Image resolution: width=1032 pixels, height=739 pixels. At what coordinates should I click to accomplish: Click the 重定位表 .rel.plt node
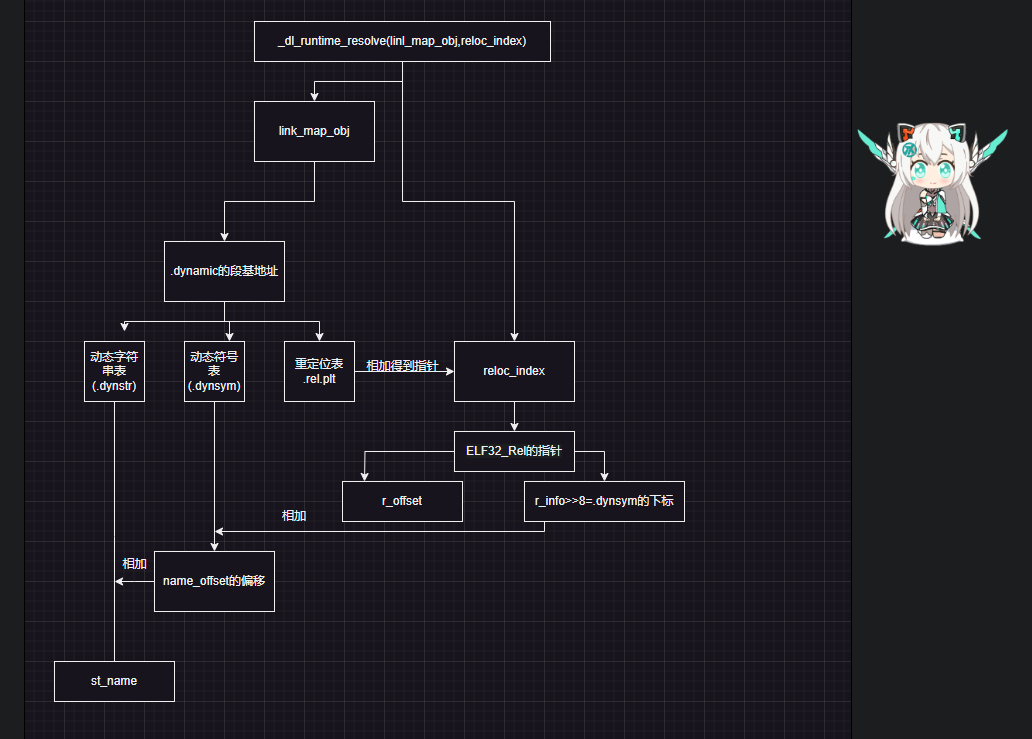click(319, 371)
